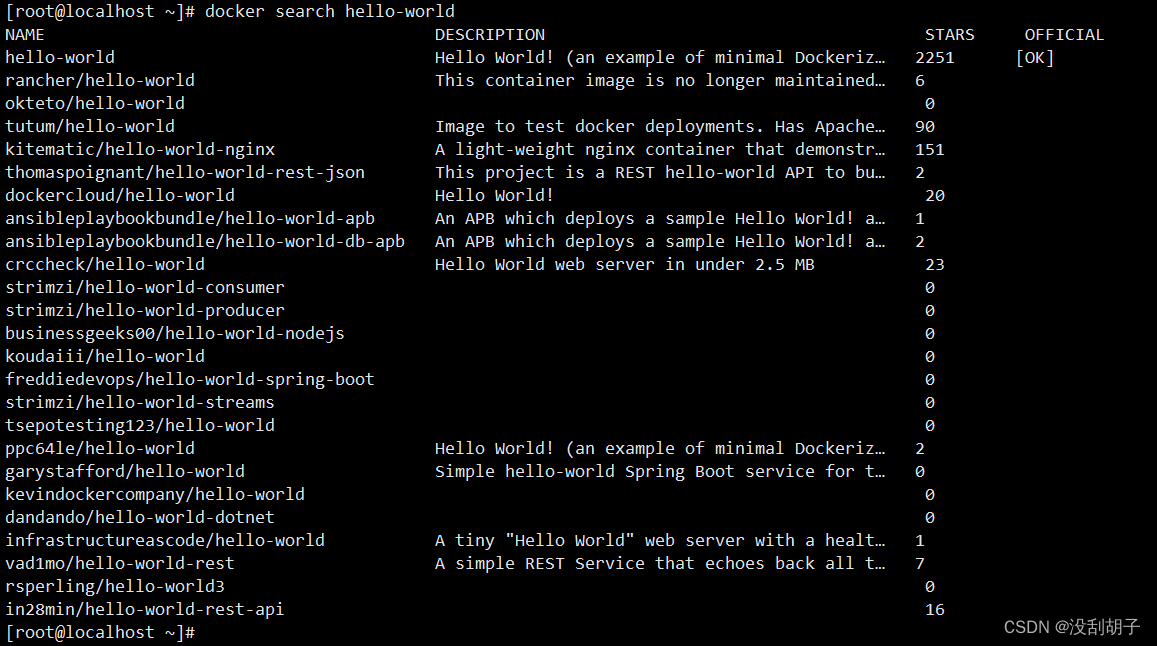The height and width of the screenshot is (646, 1157).
Task: Click the [OK] official marker
Action: click(x=1035, y=58)
